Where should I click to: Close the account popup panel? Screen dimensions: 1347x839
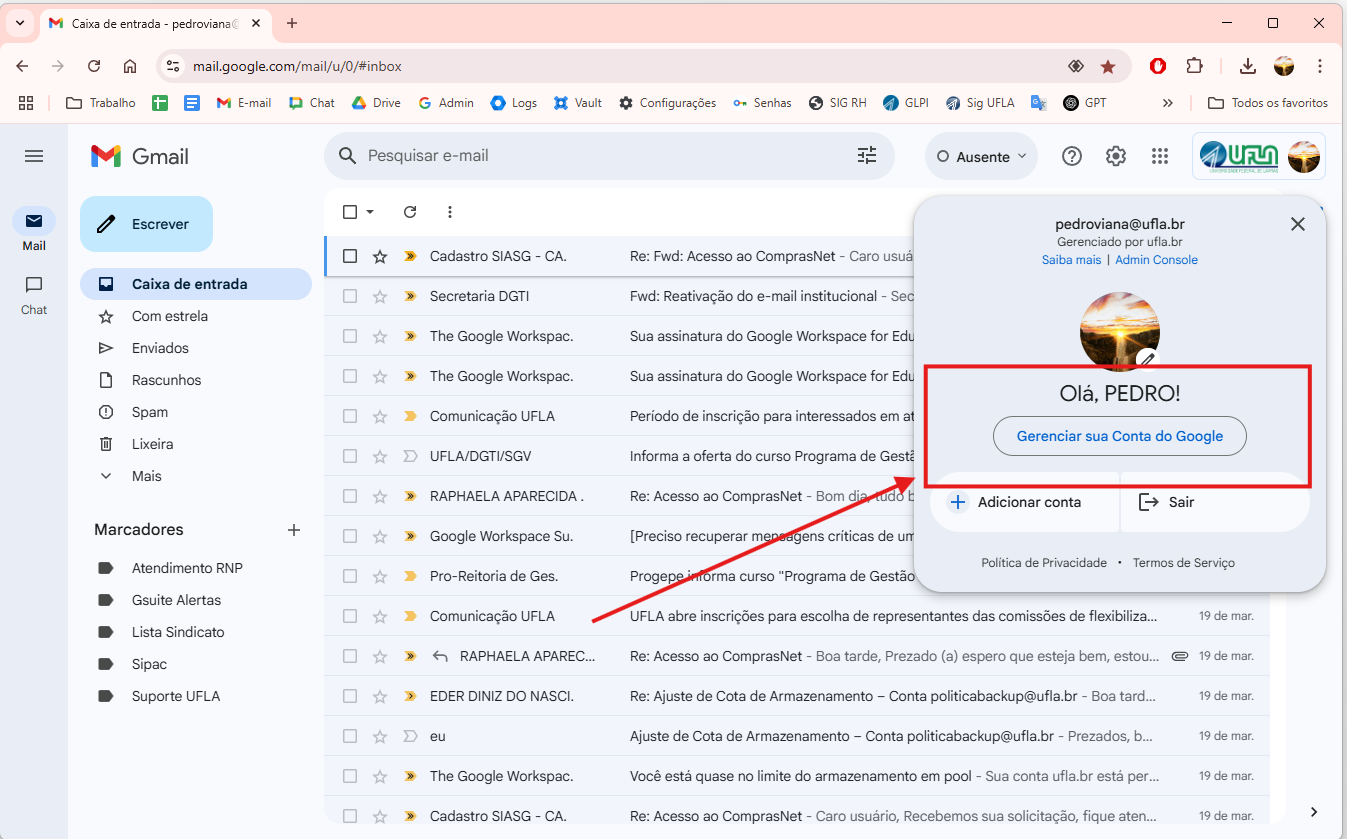tap(1298, 224)
